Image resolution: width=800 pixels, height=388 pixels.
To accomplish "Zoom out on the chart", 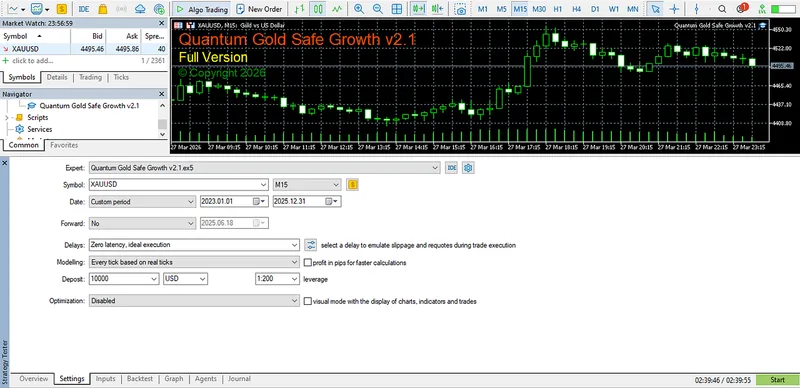I will 378,9.
